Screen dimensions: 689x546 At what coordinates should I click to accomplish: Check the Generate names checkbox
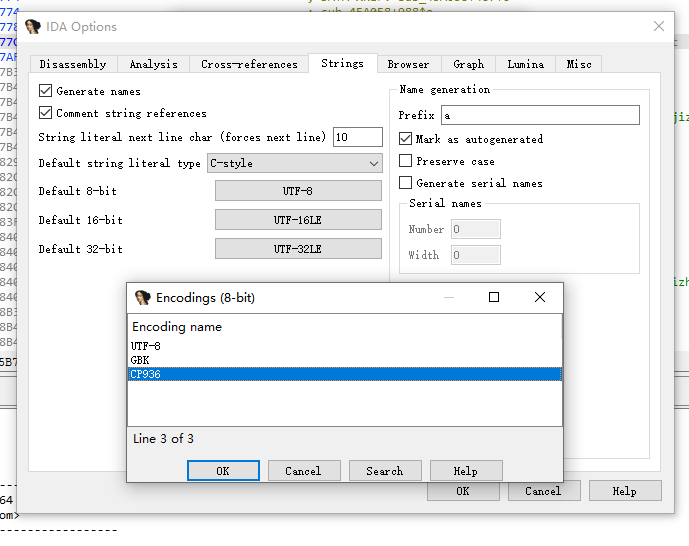[46, 91]
